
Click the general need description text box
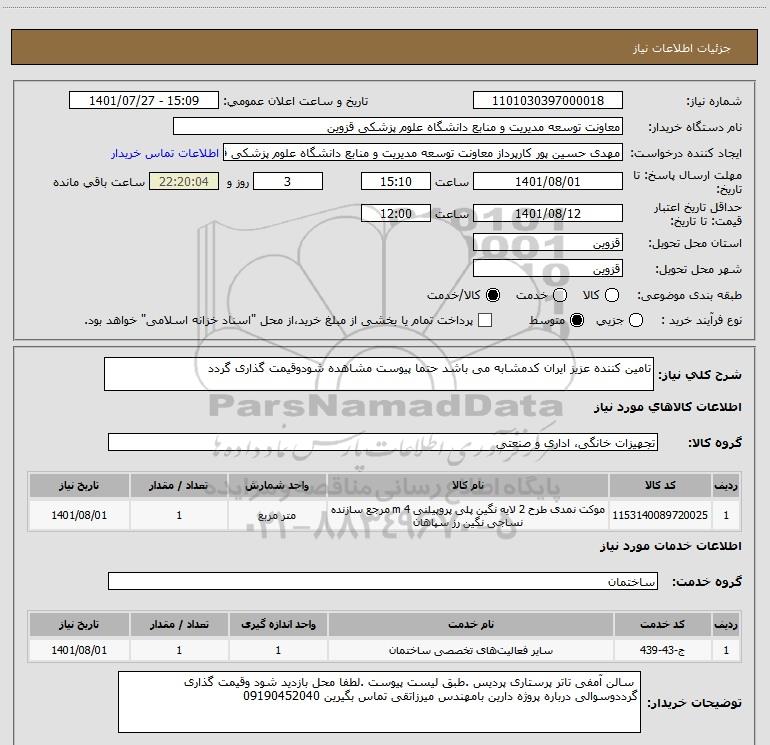[x=379, y=374]
